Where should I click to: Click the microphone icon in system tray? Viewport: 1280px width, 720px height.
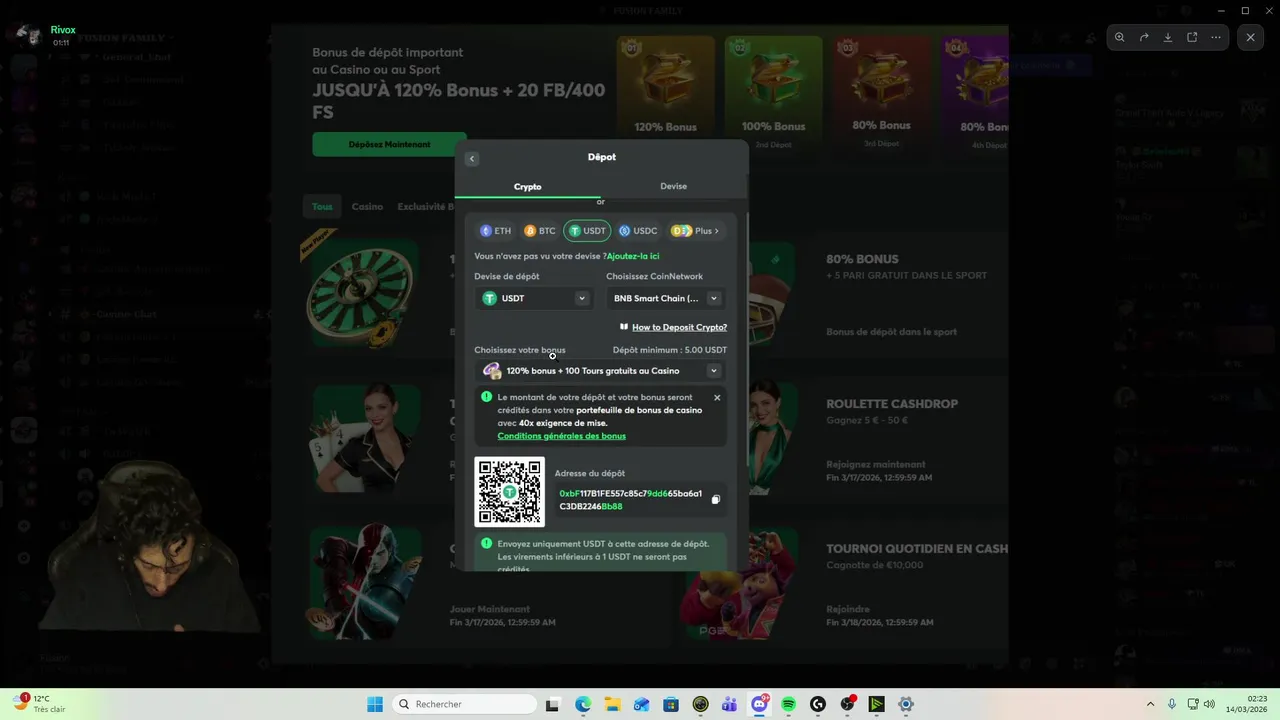[1172, 704]
